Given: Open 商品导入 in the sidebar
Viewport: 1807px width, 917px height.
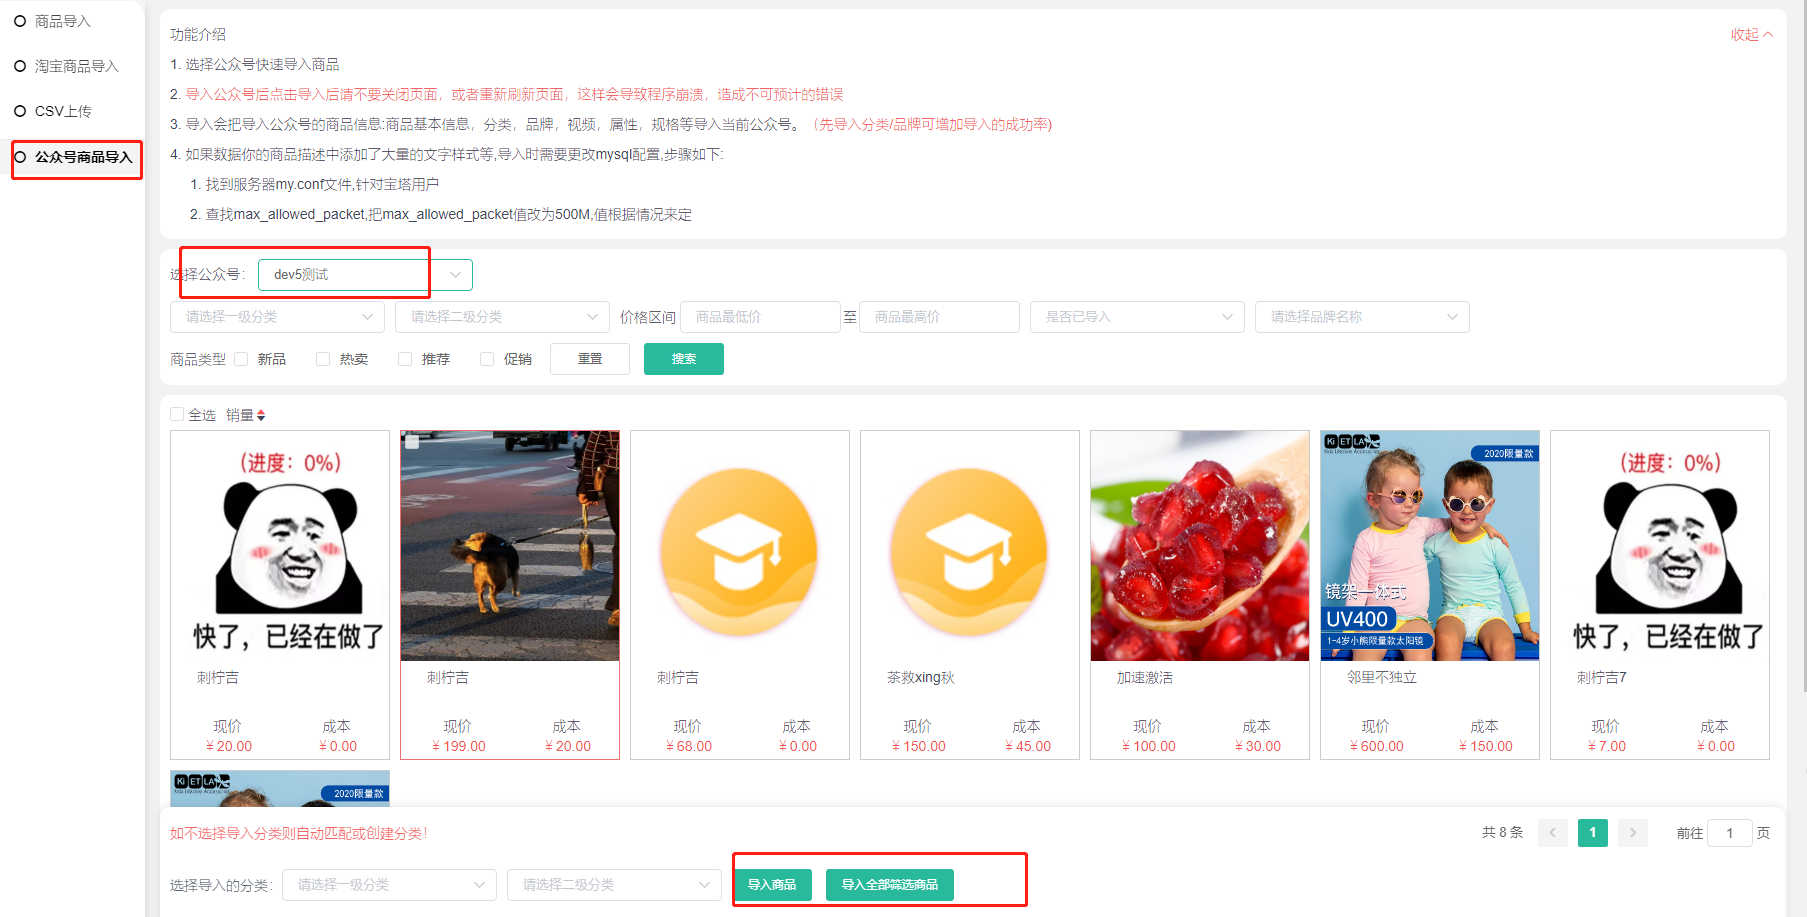Looking at the screenshot, I should (62, 21).
